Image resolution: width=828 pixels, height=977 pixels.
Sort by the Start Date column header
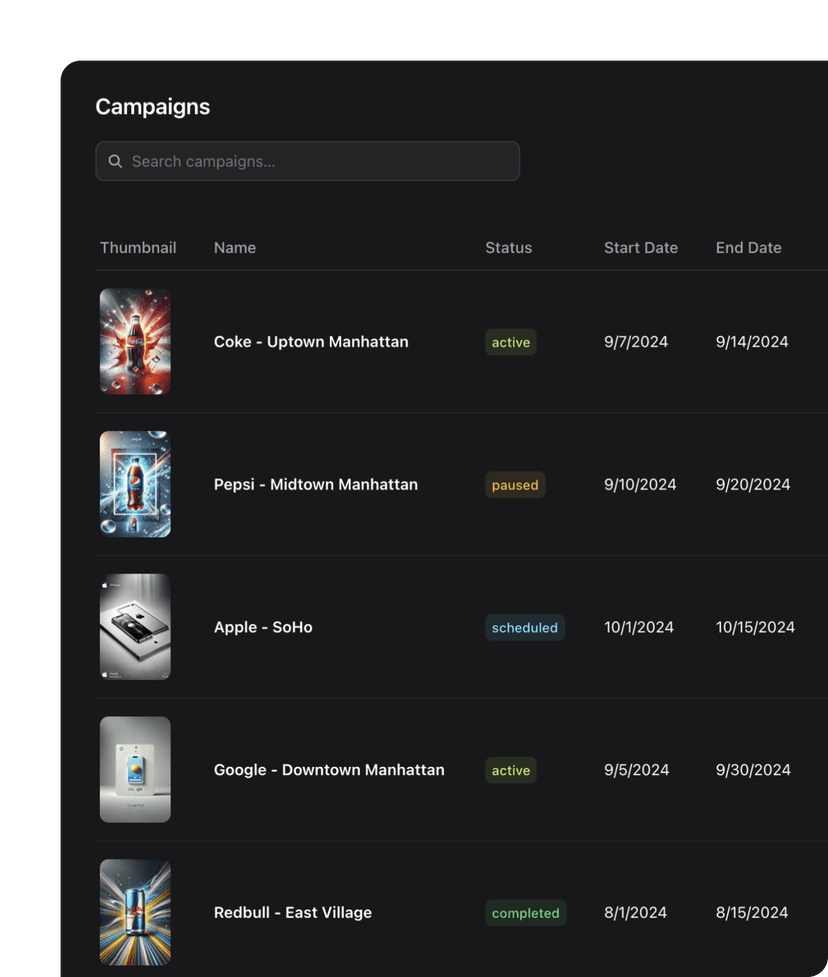640,247
